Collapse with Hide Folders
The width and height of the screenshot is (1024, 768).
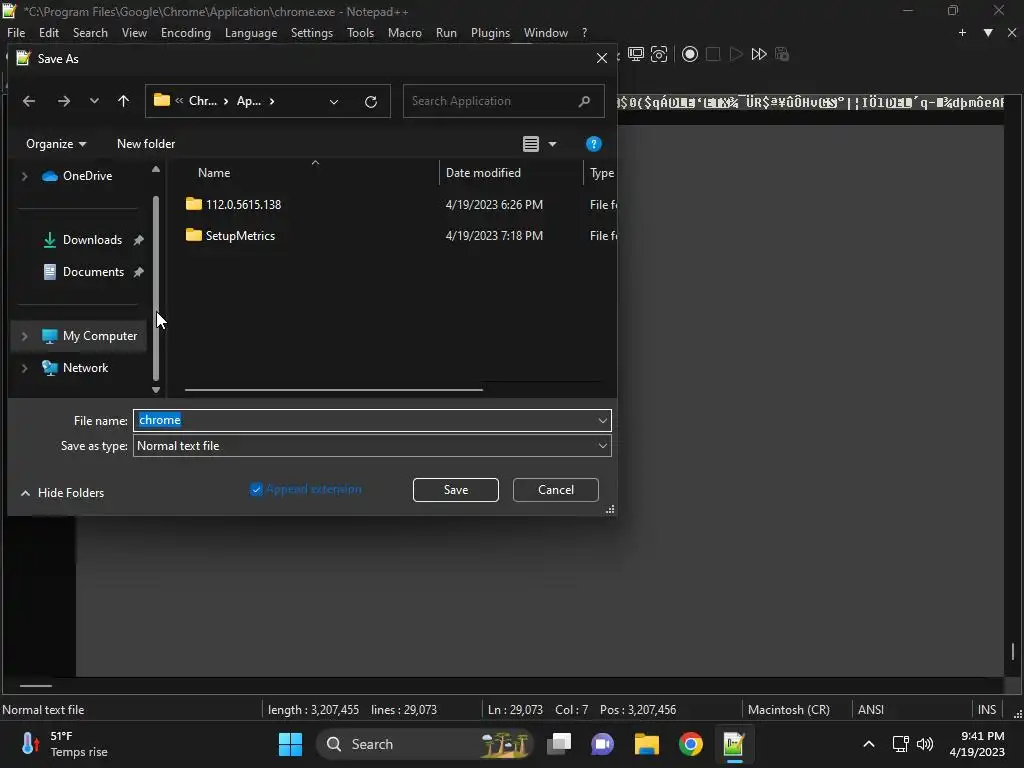click(x=63, y=493)
